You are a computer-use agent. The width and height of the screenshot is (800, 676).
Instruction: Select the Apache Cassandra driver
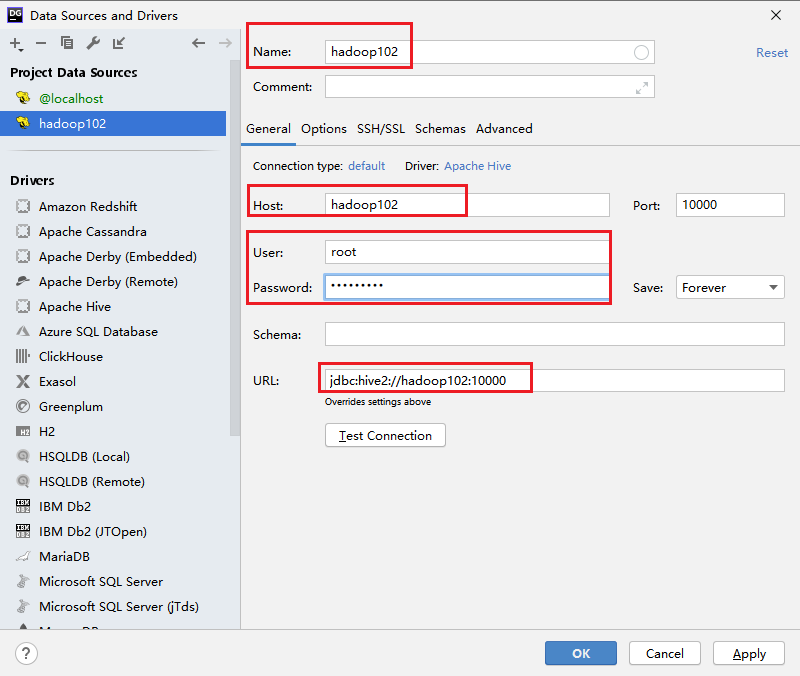pos(113,232)
